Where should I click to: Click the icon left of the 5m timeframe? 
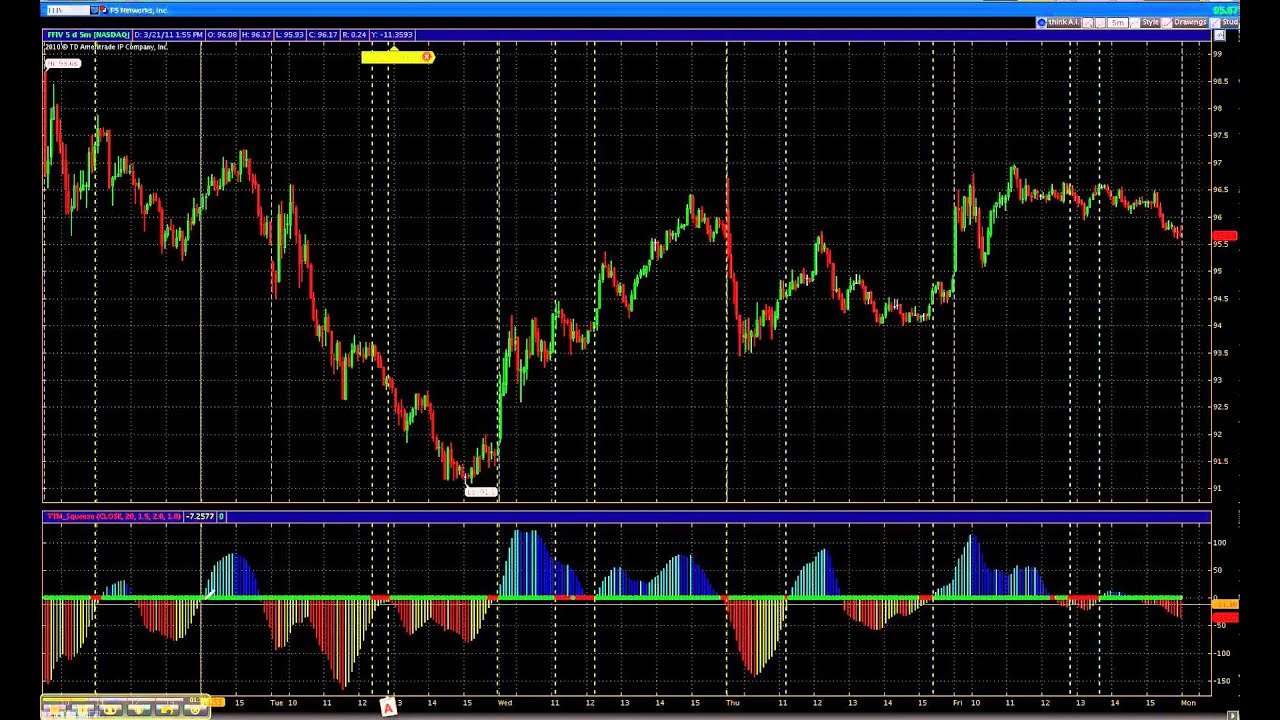click(x=1100, y=22)
